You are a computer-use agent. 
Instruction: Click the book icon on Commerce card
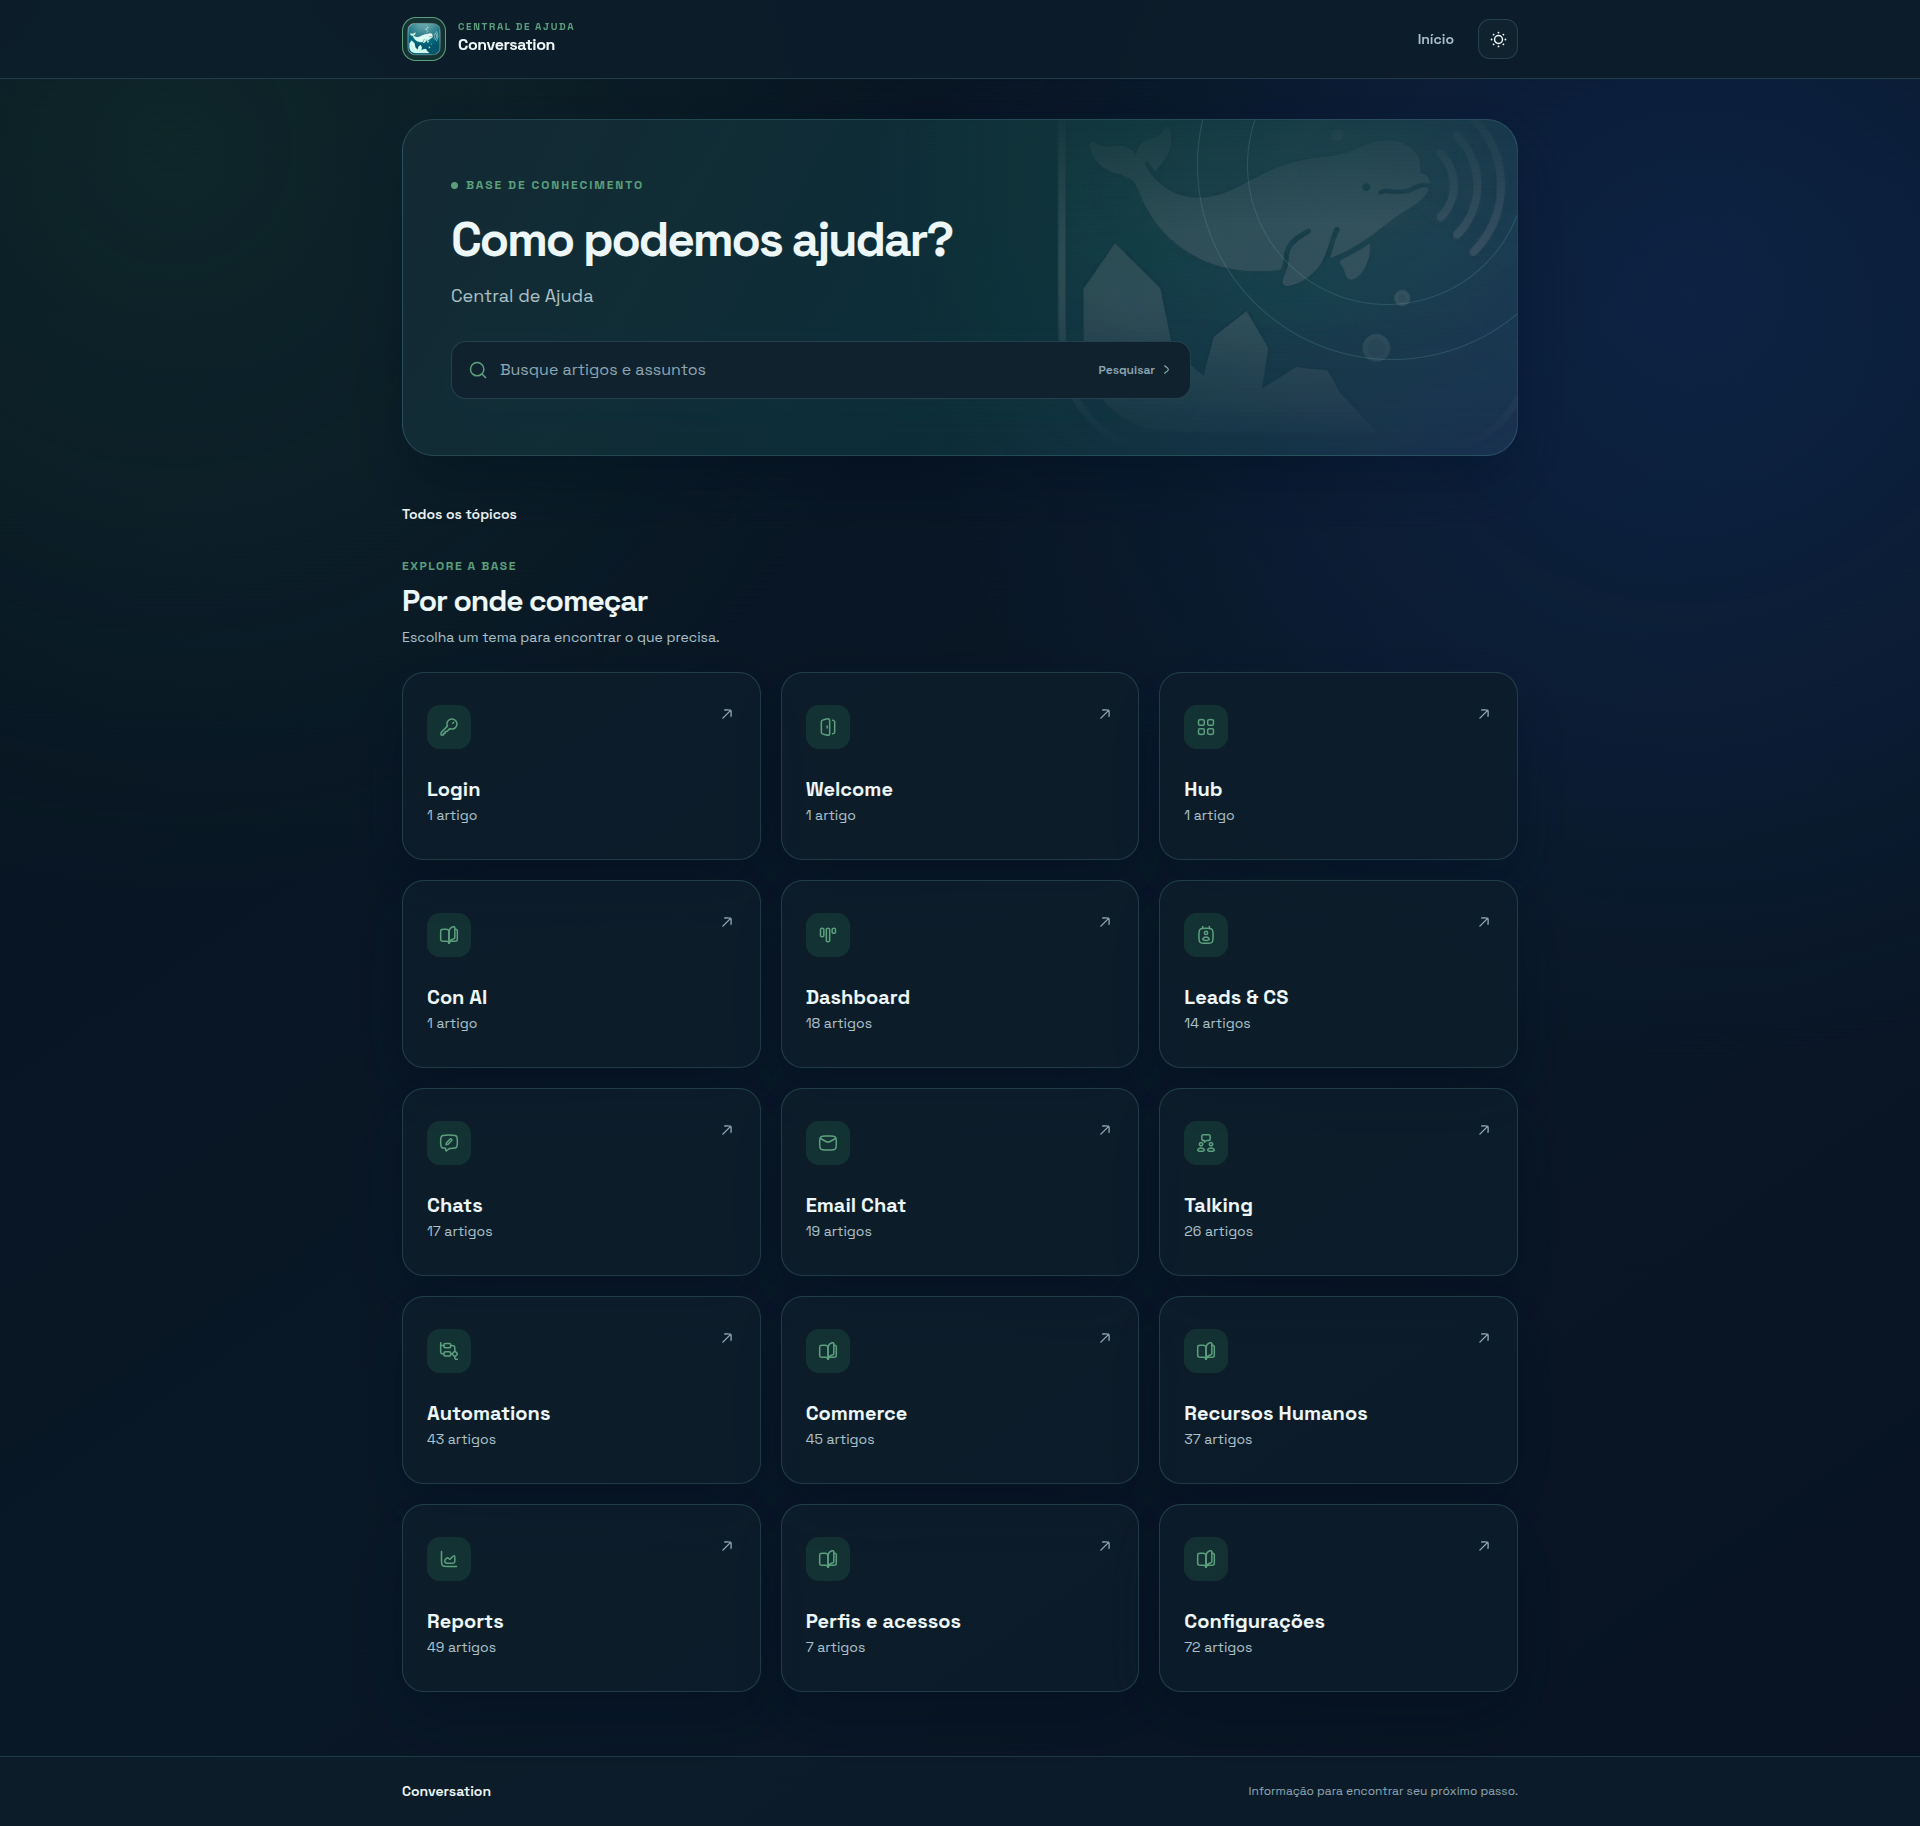[828, 1351]
